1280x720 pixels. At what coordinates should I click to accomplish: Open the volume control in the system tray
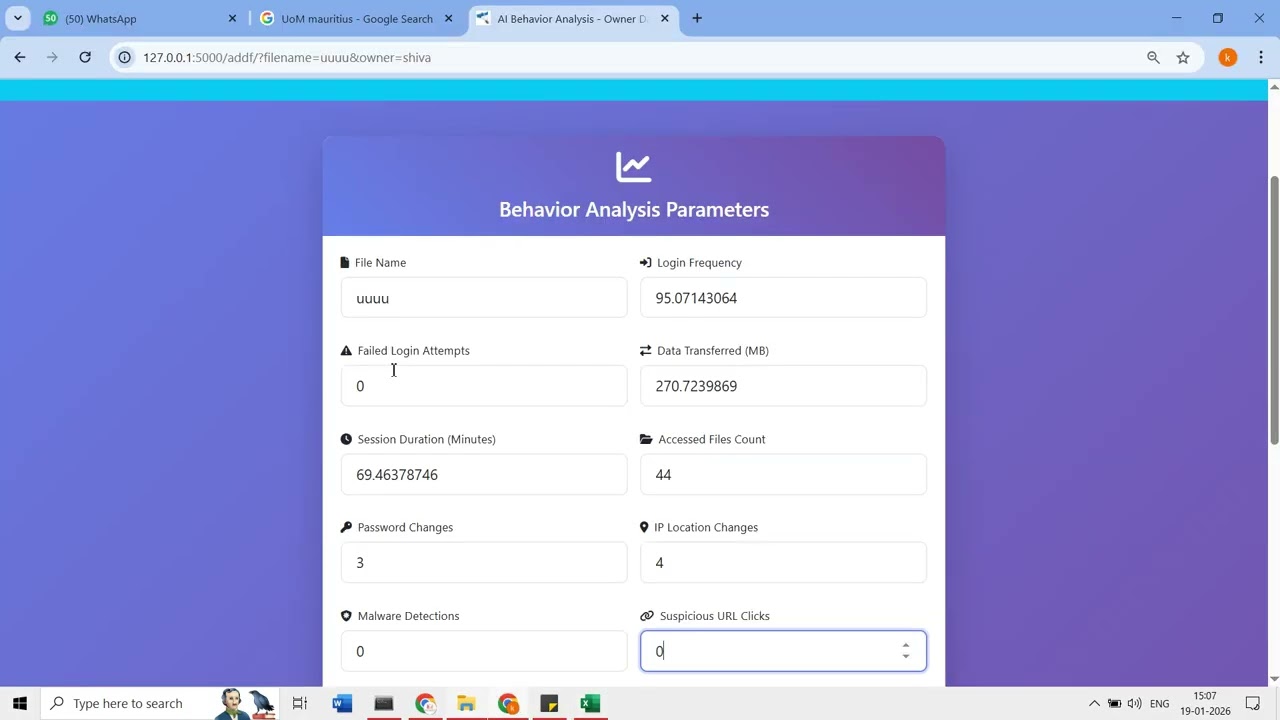pos(1134,704)
